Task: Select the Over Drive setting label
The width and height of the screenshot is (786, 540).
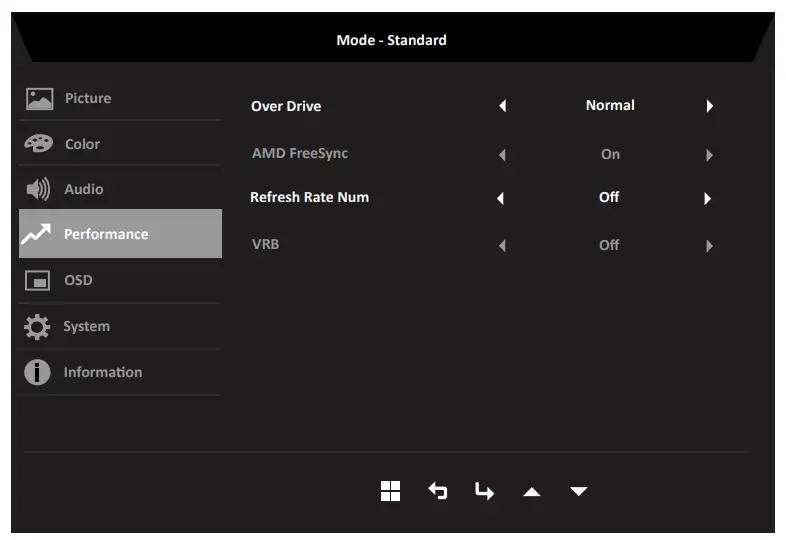Action: click(x=286, y=106)
